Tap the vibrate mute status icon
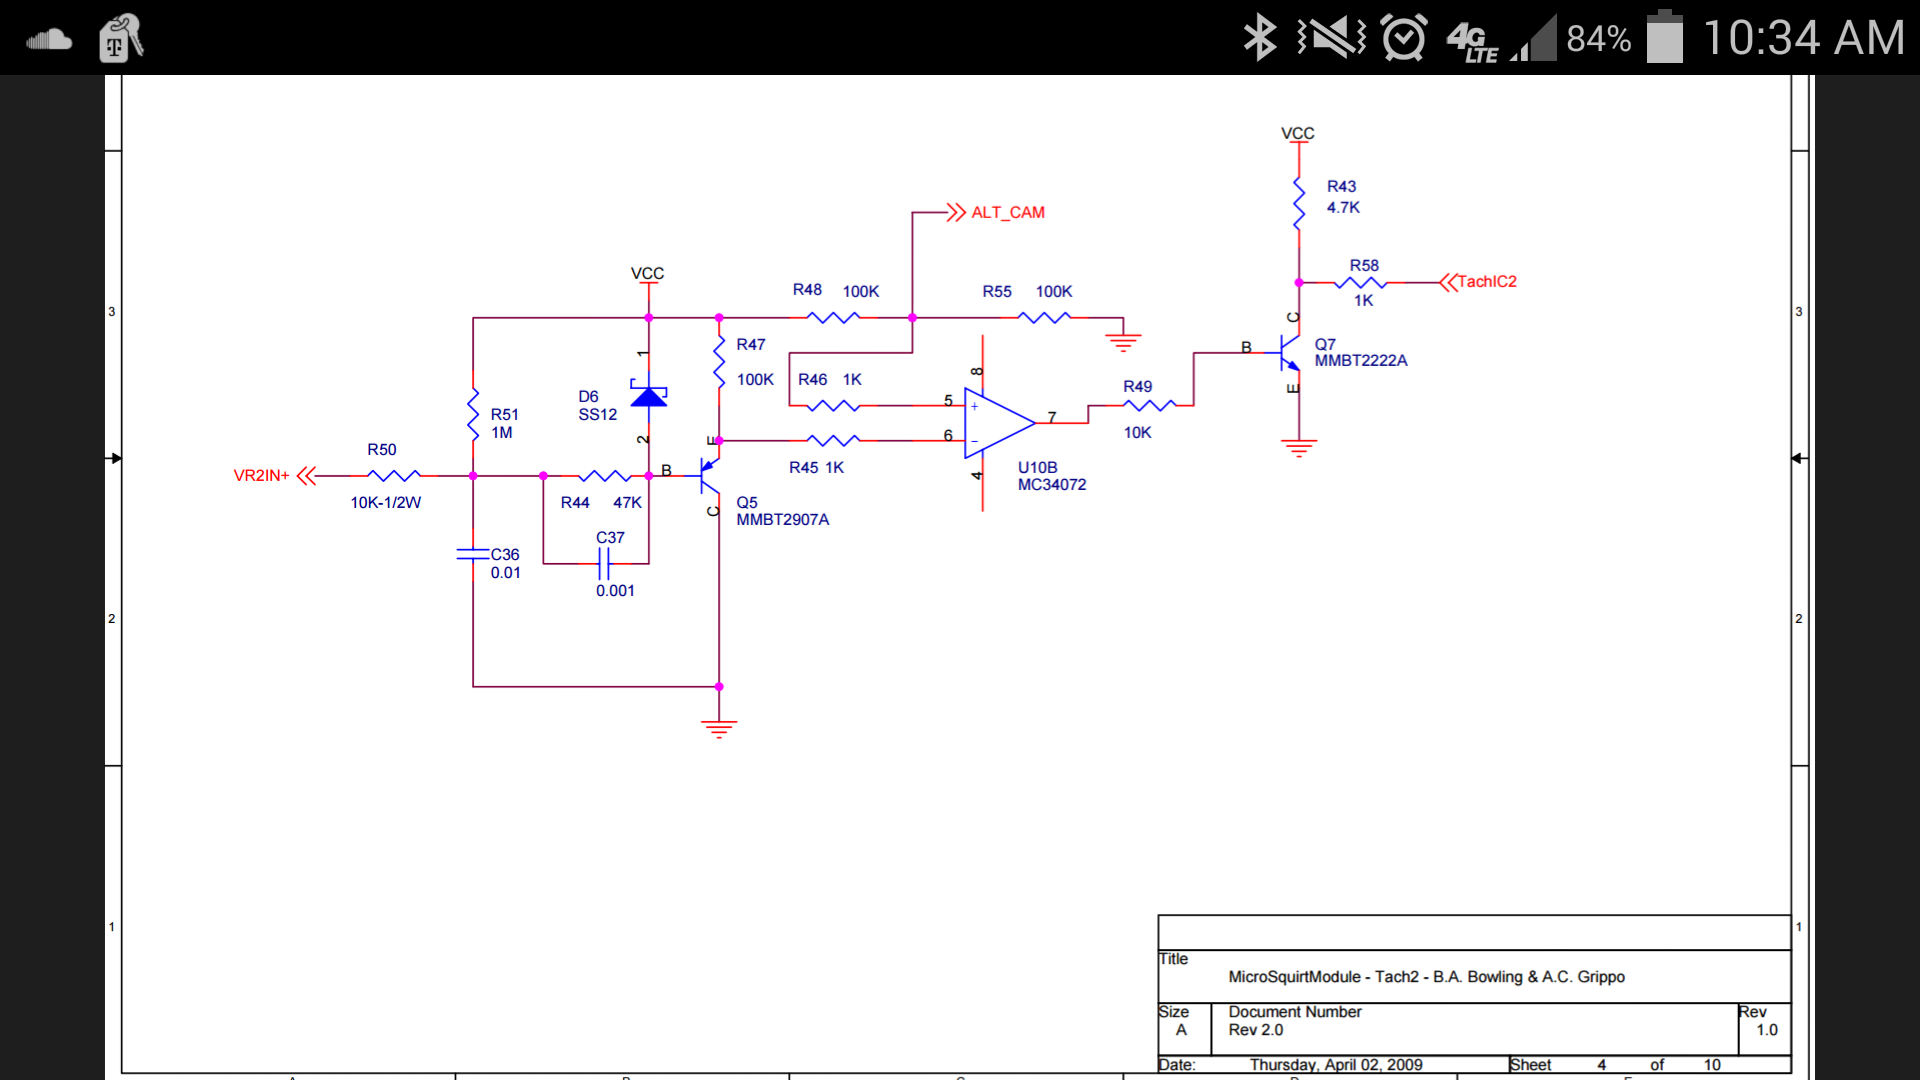Viewport: 1920px width, 1080px height. pos(1331,39)
